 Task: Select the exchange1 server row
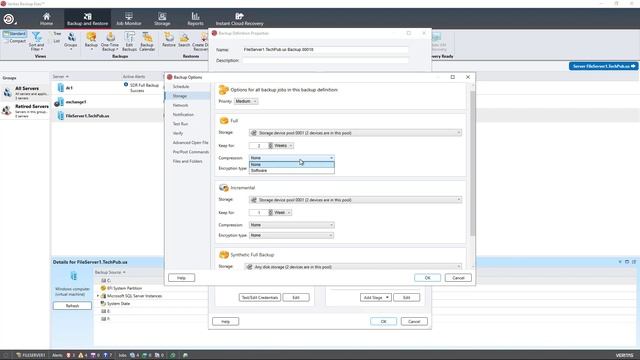(x=108, y=102)
